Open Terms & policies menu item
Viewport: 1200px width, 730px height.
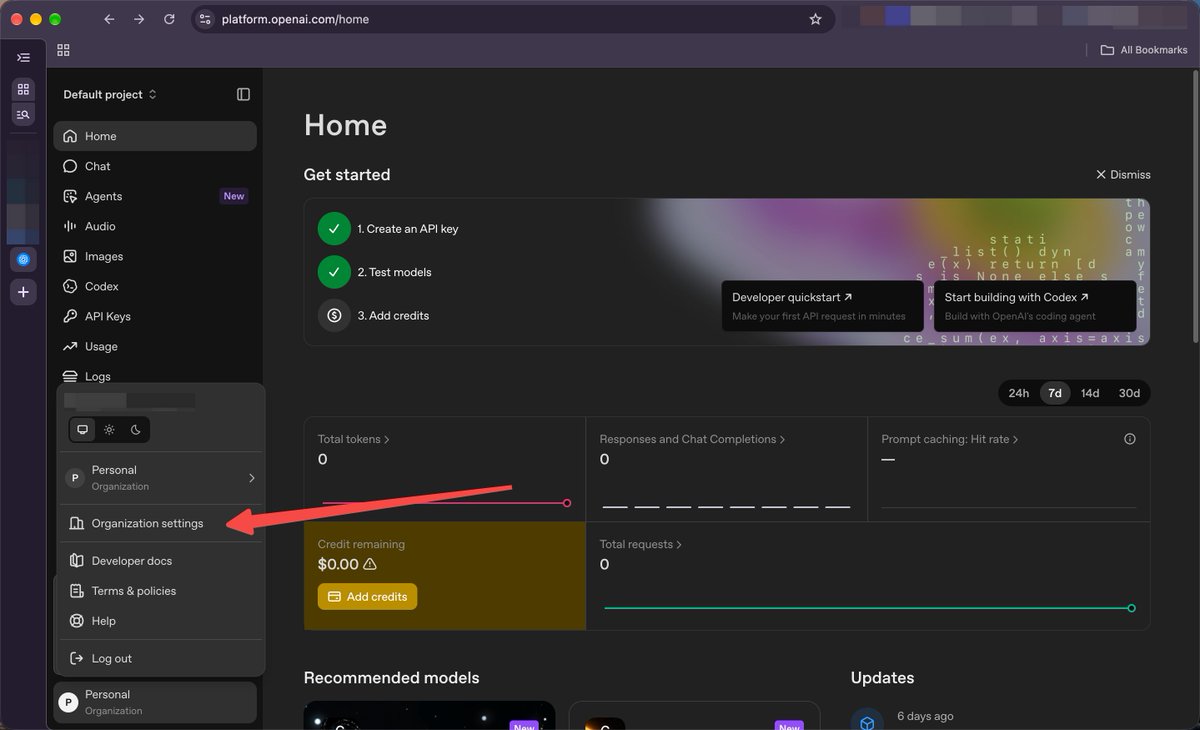[160, 591]
